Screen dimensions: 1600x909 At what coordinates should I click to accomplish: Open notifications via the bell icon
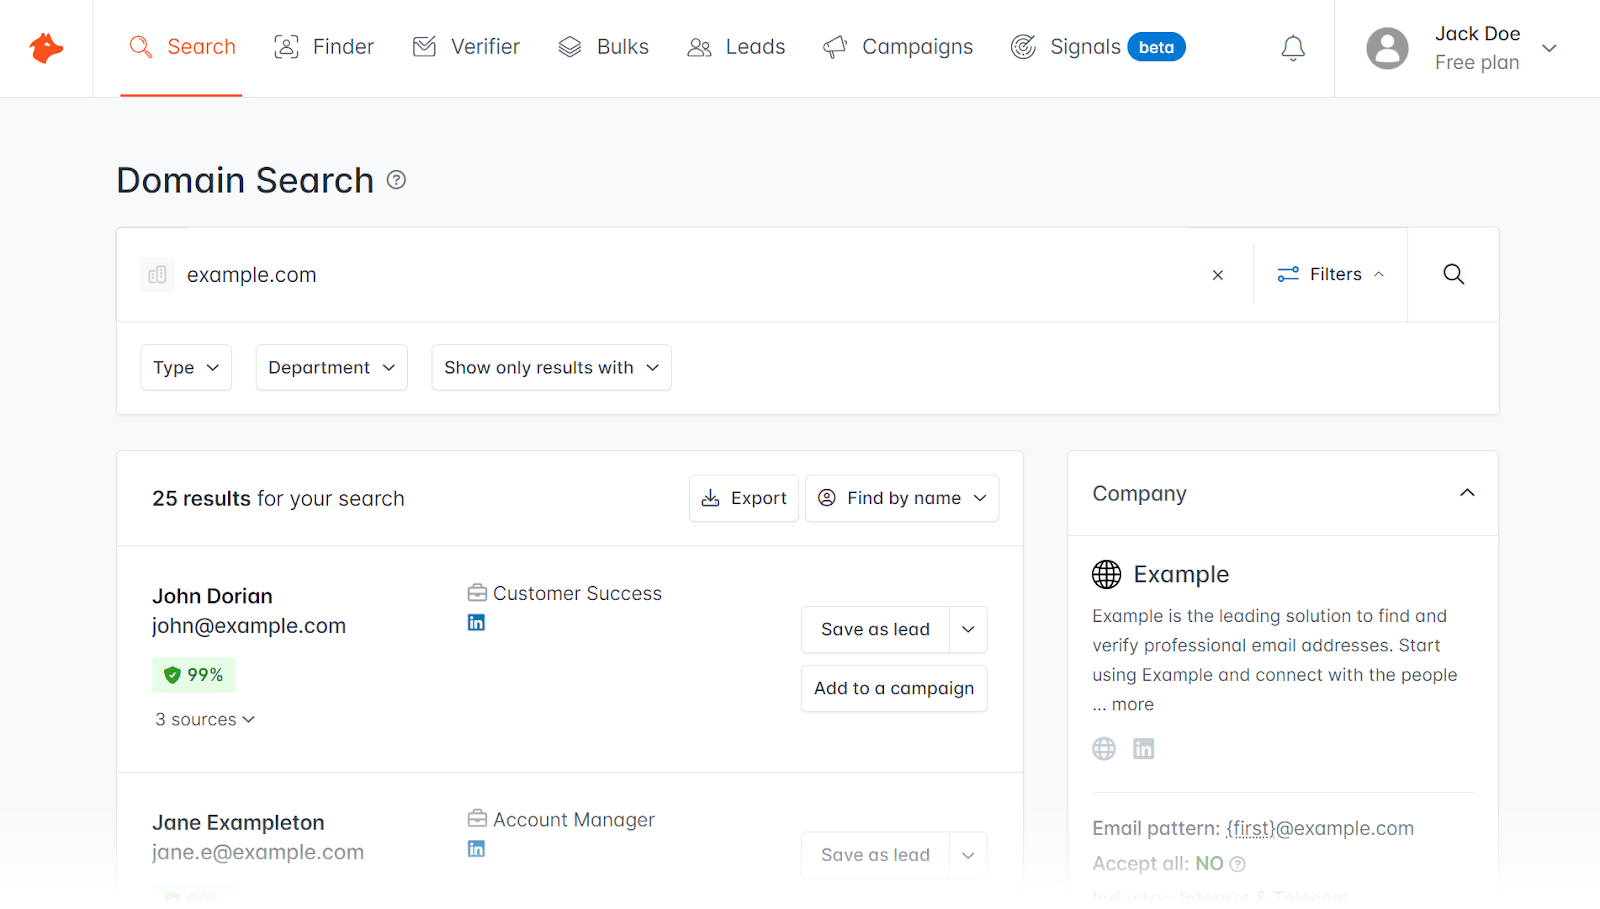[1292, 47]
